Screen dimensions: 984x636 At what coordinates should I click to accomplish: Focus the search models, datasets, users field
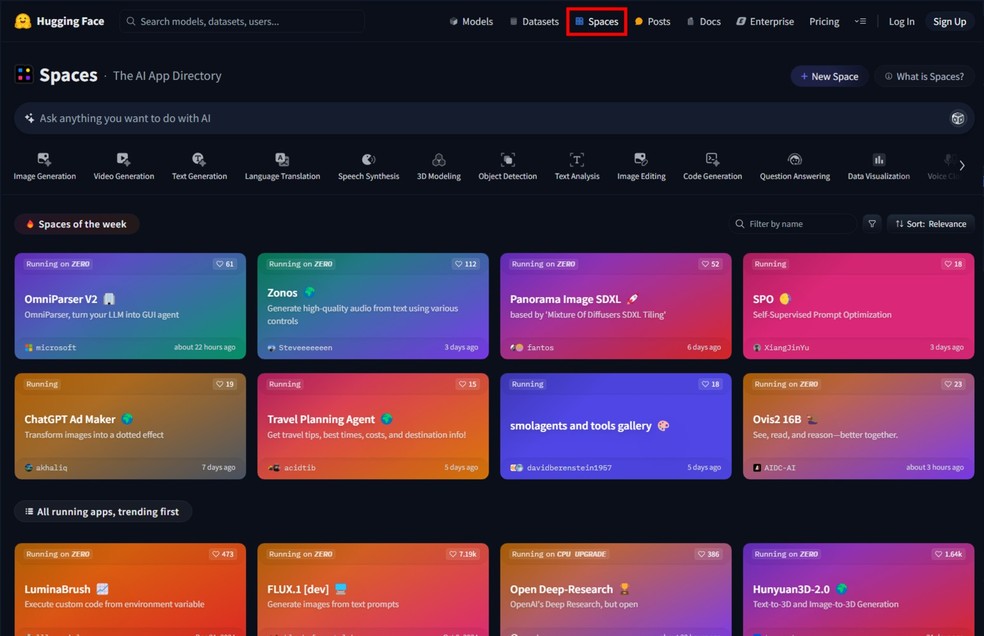tap(242, 21)
